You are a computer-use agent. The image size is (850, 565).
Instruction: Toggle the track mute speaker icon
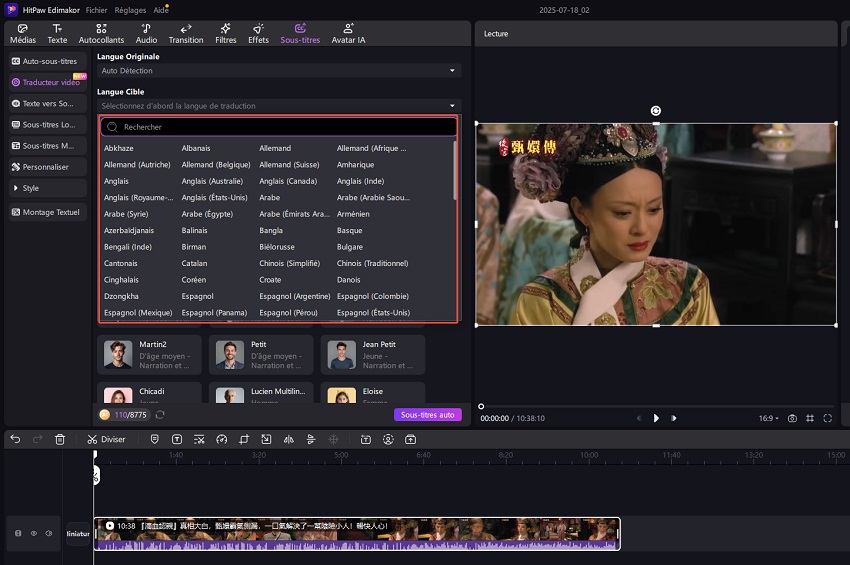tap(48, 534)
